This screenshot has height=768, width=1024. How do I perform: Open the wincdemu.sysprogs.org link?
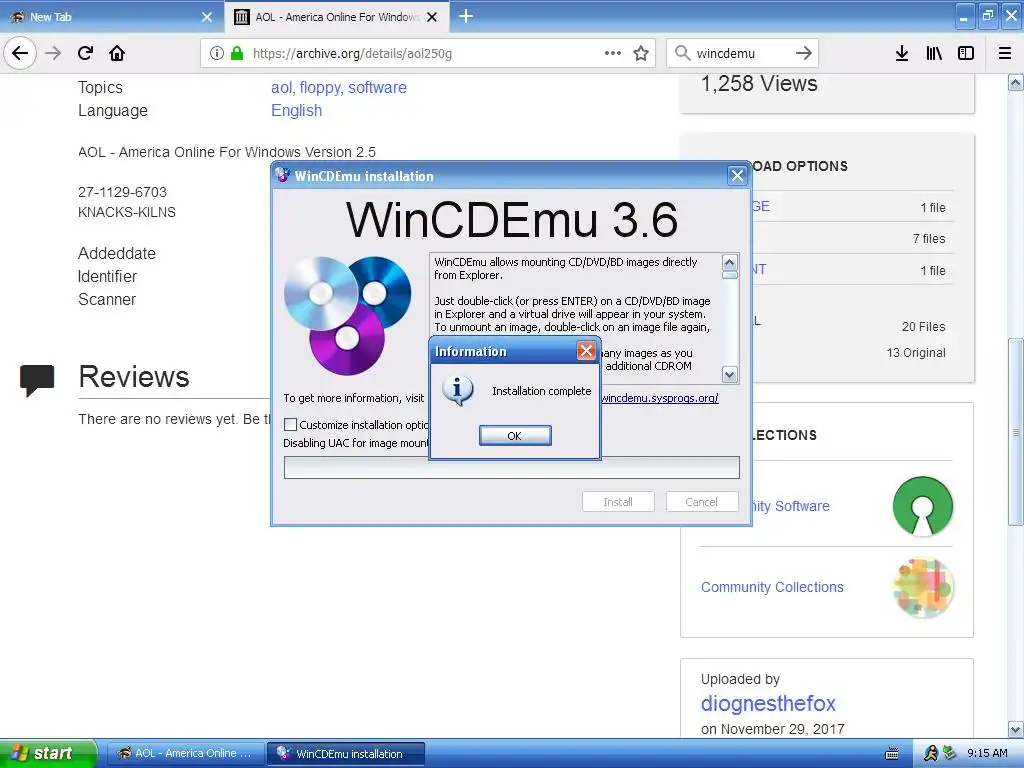click(660, 398)
